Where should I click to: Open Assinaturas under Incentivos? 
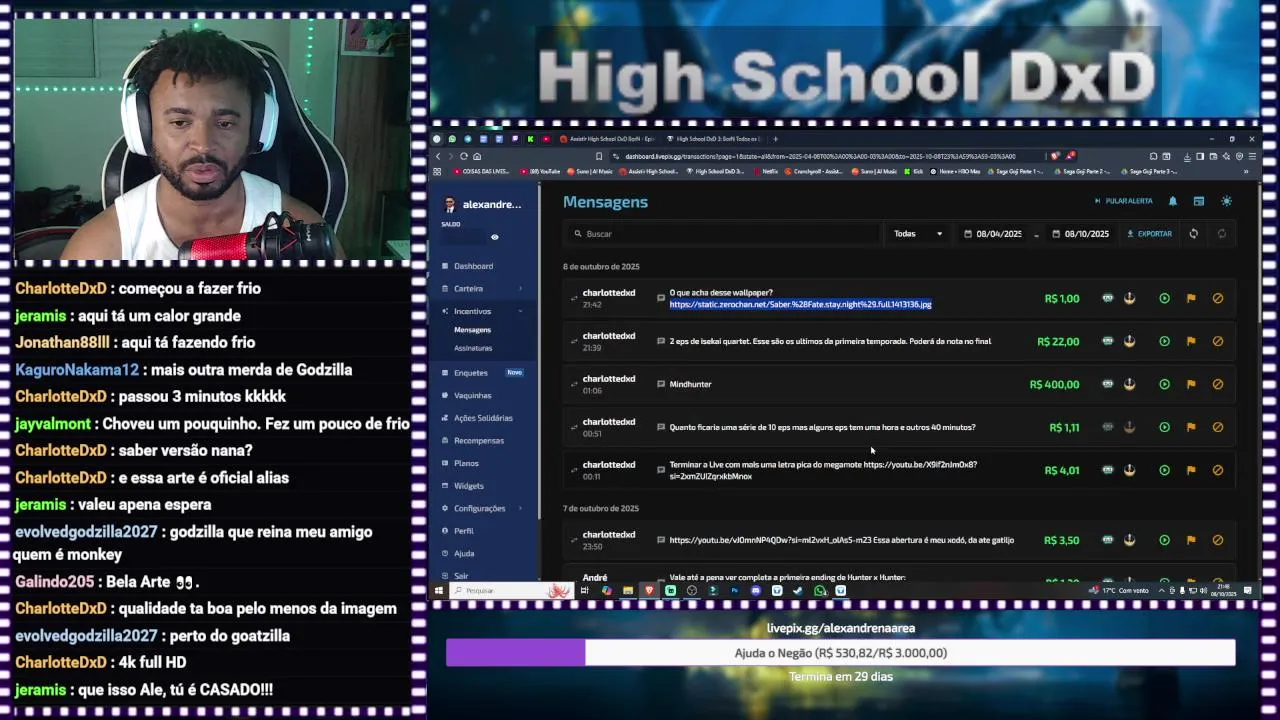tap(473, 348)
